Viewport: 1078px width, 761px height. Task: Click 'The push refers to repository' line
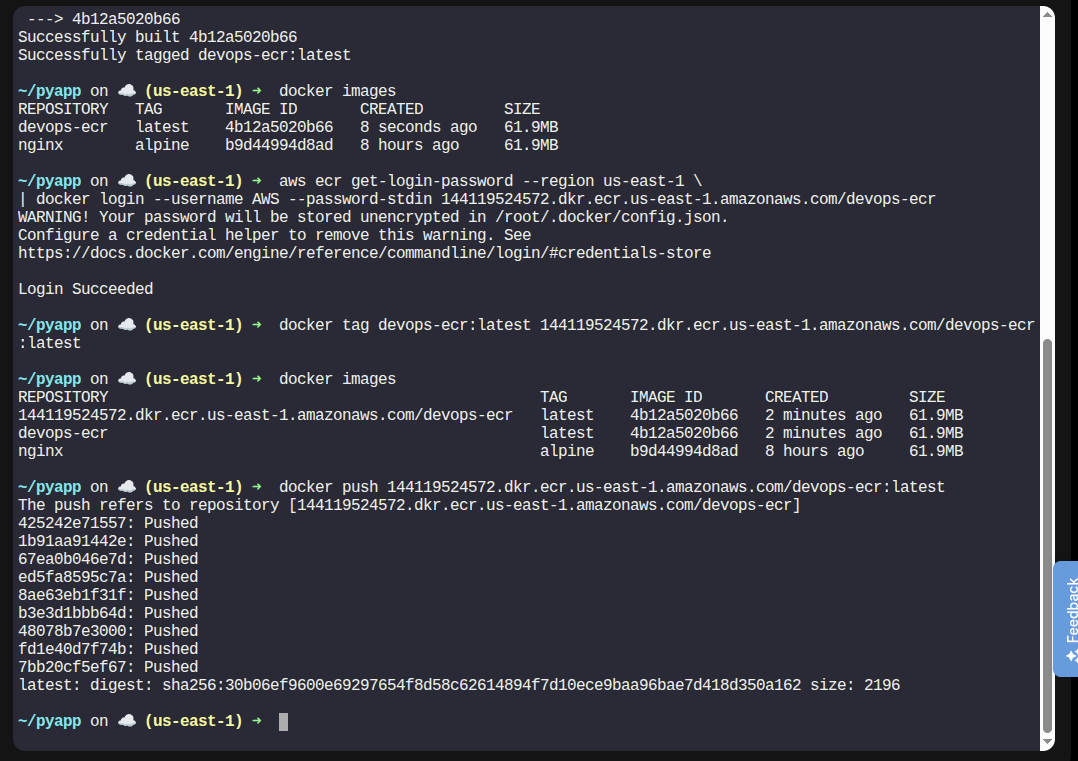[409, 505]
